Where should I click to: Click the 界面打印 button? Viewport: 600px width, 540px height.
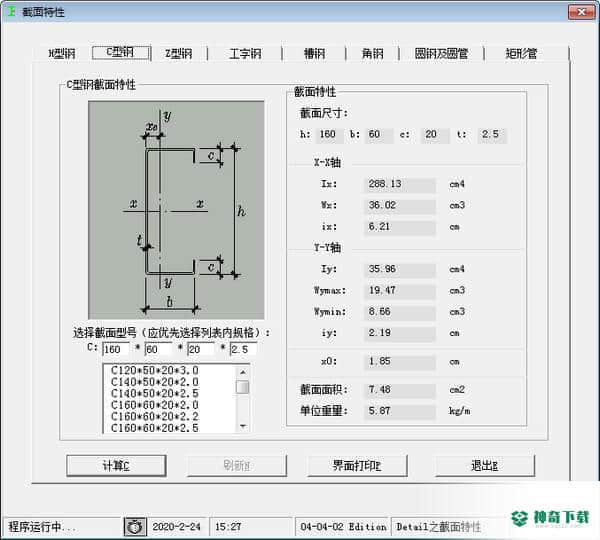point(357,466)
